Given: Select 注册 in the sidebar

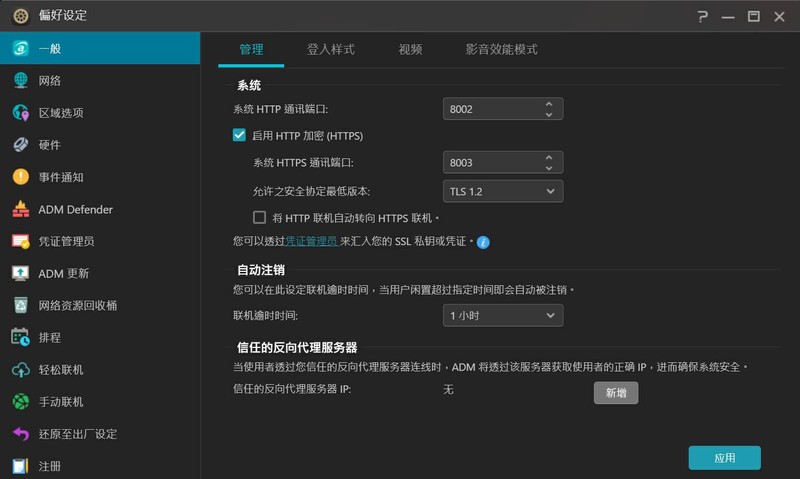Looking at the screenshot, I should [x=100, y=466].
